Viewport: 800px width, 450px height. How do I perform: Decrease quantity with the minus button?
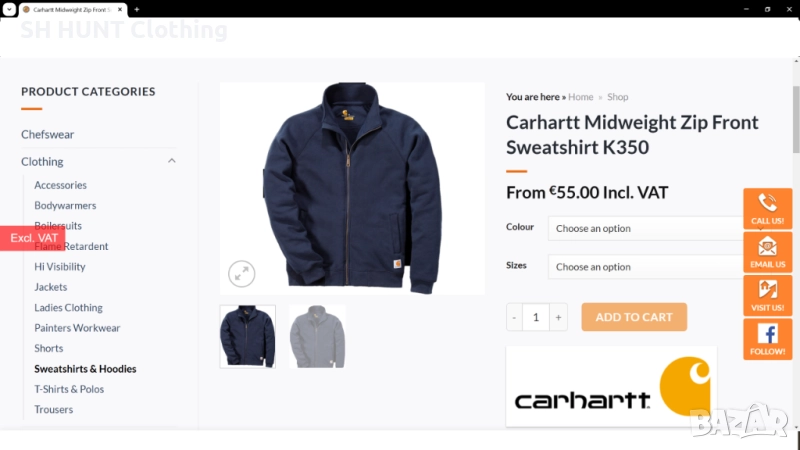point(514,317)
